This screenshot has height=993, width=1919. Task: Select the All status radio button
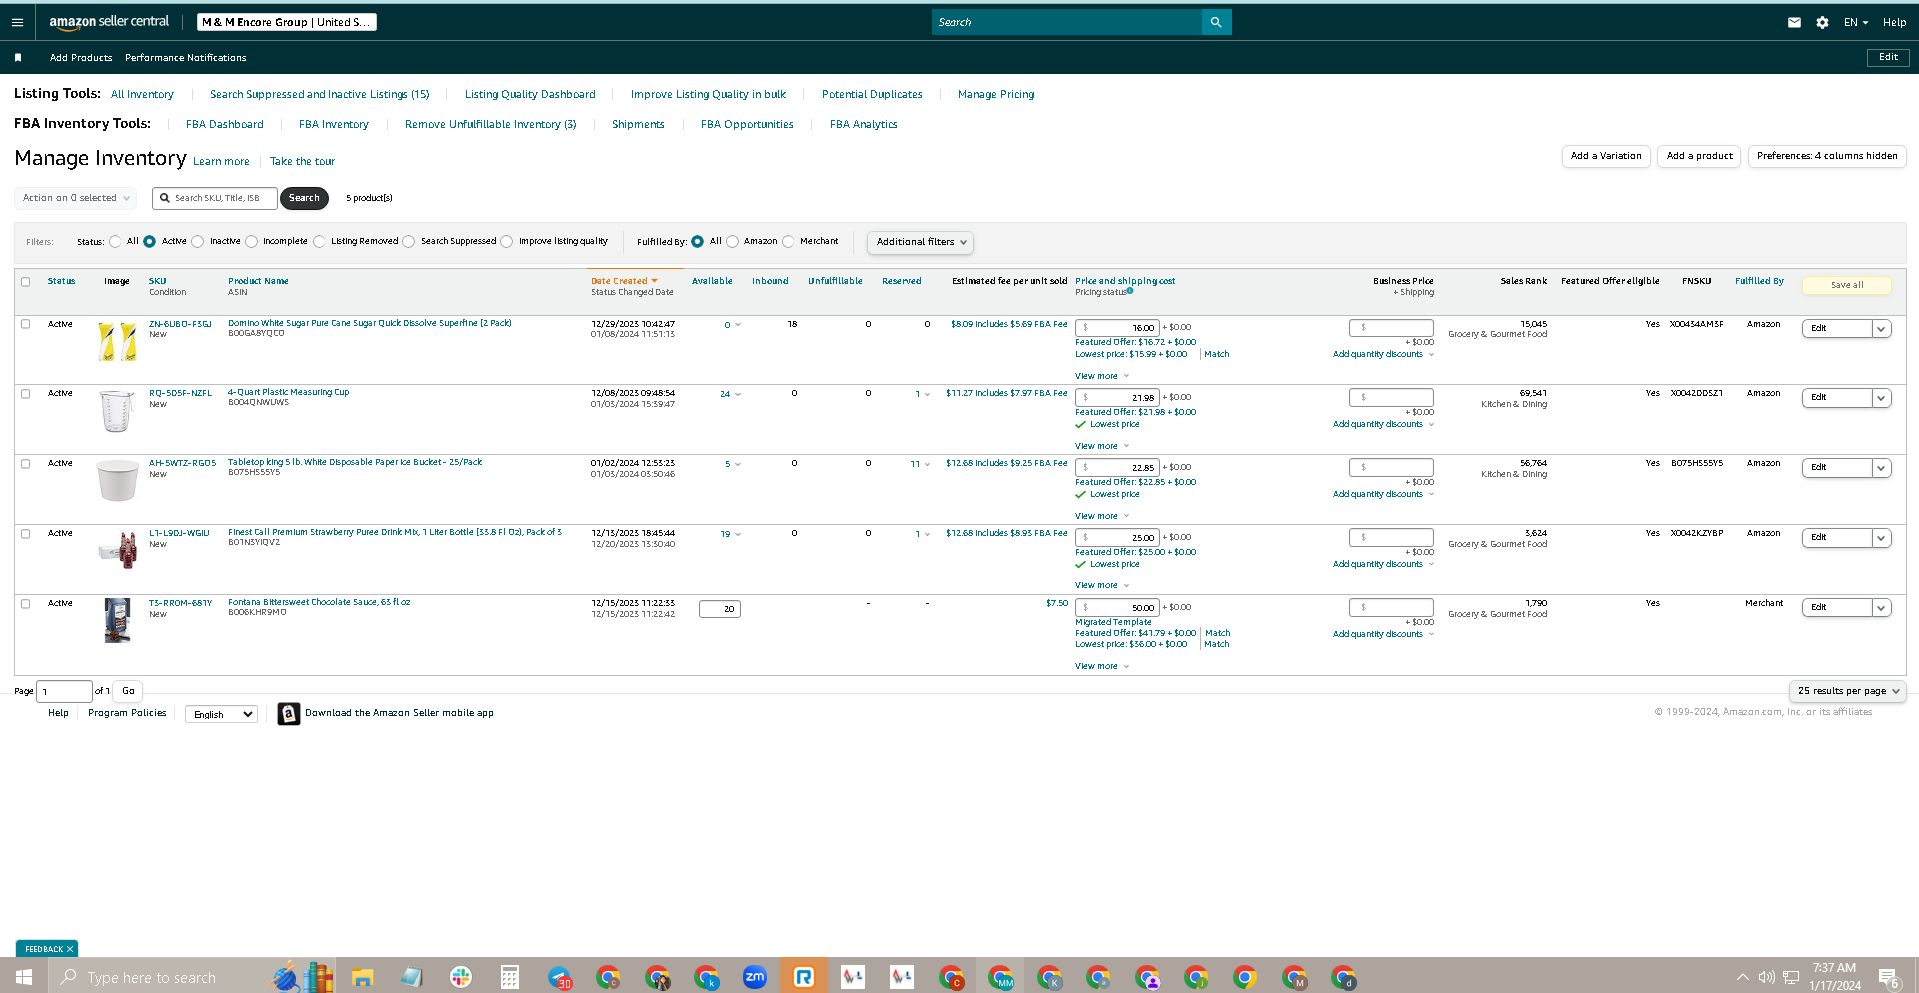[x=116, y=241]
